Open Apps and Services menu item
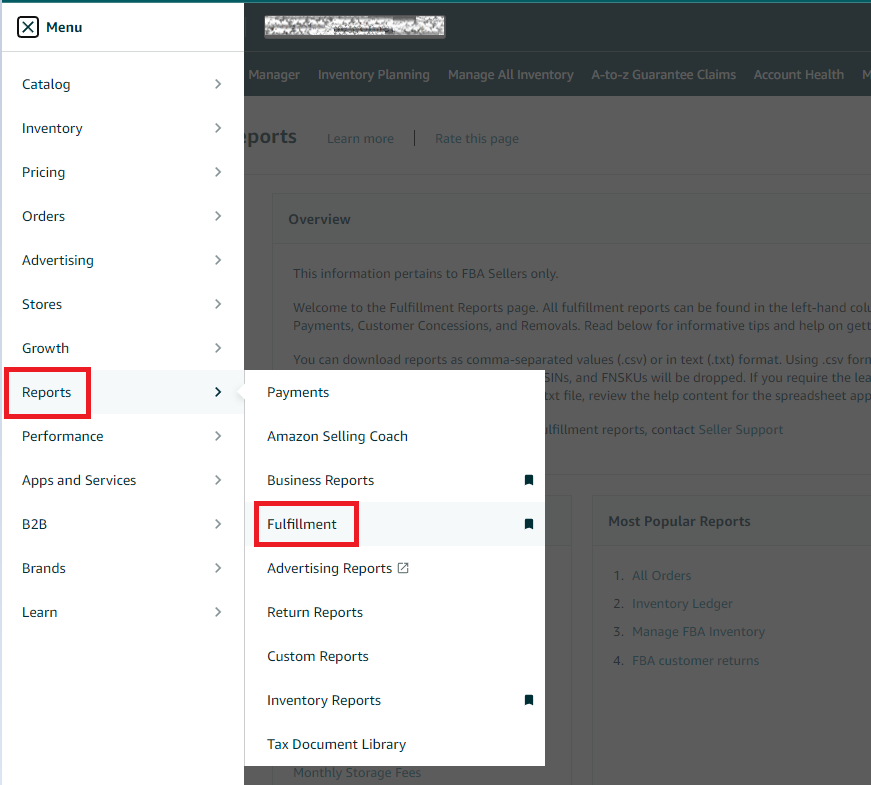The width and height of the screenshot is (871, 785). click(79, 480)
